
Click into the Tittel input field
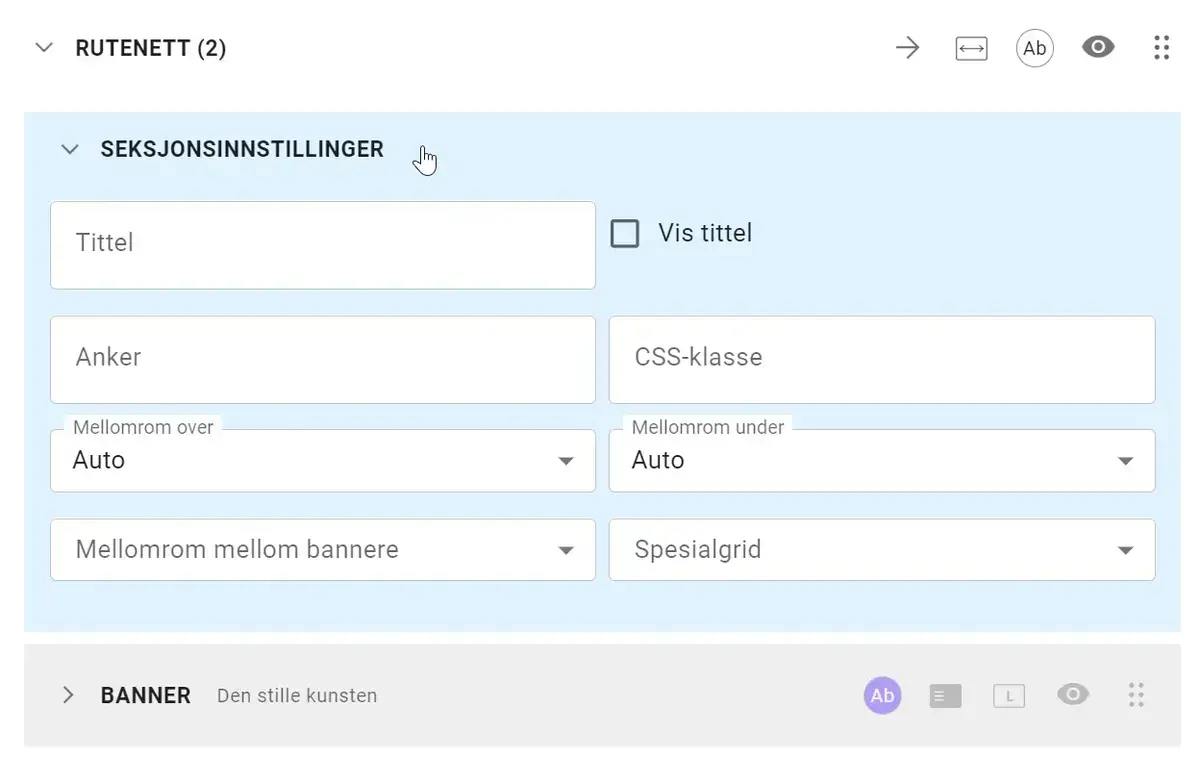(322, 244)
